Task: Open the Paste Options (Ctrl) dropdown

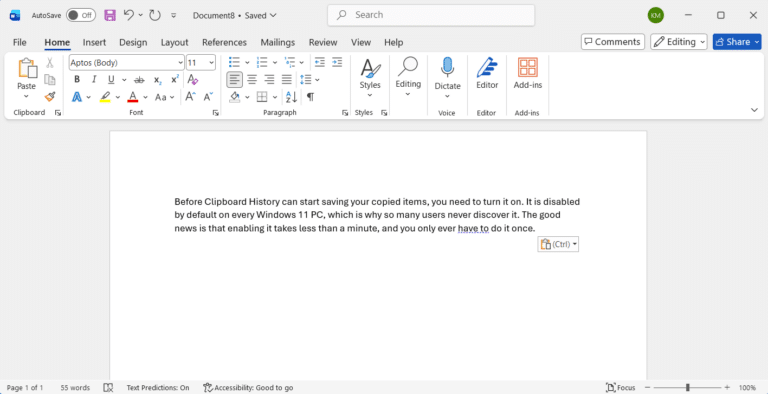Action: pyautogui.click(x=558, y=244)
